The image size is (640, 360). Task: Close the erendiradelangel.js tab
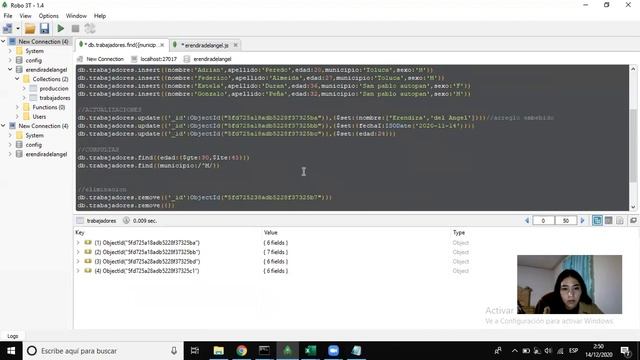236,45
